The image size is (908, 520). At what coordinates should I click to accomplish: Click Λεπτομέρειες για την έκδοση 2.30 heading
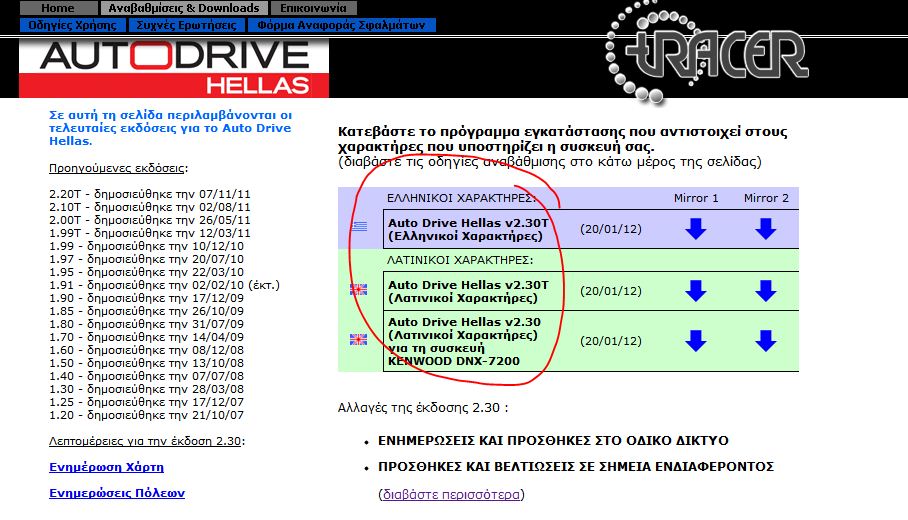[145, 441]
